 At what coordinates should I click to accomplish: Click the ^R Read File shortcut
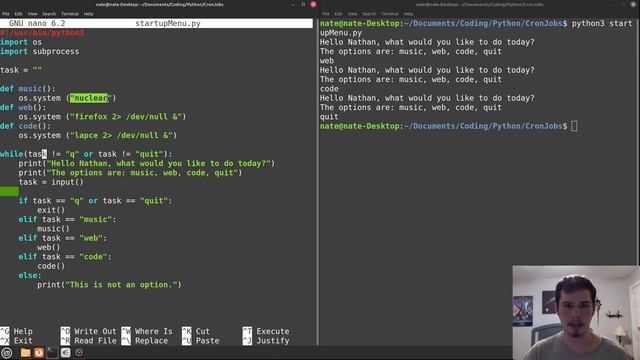(x=89, y=340)
